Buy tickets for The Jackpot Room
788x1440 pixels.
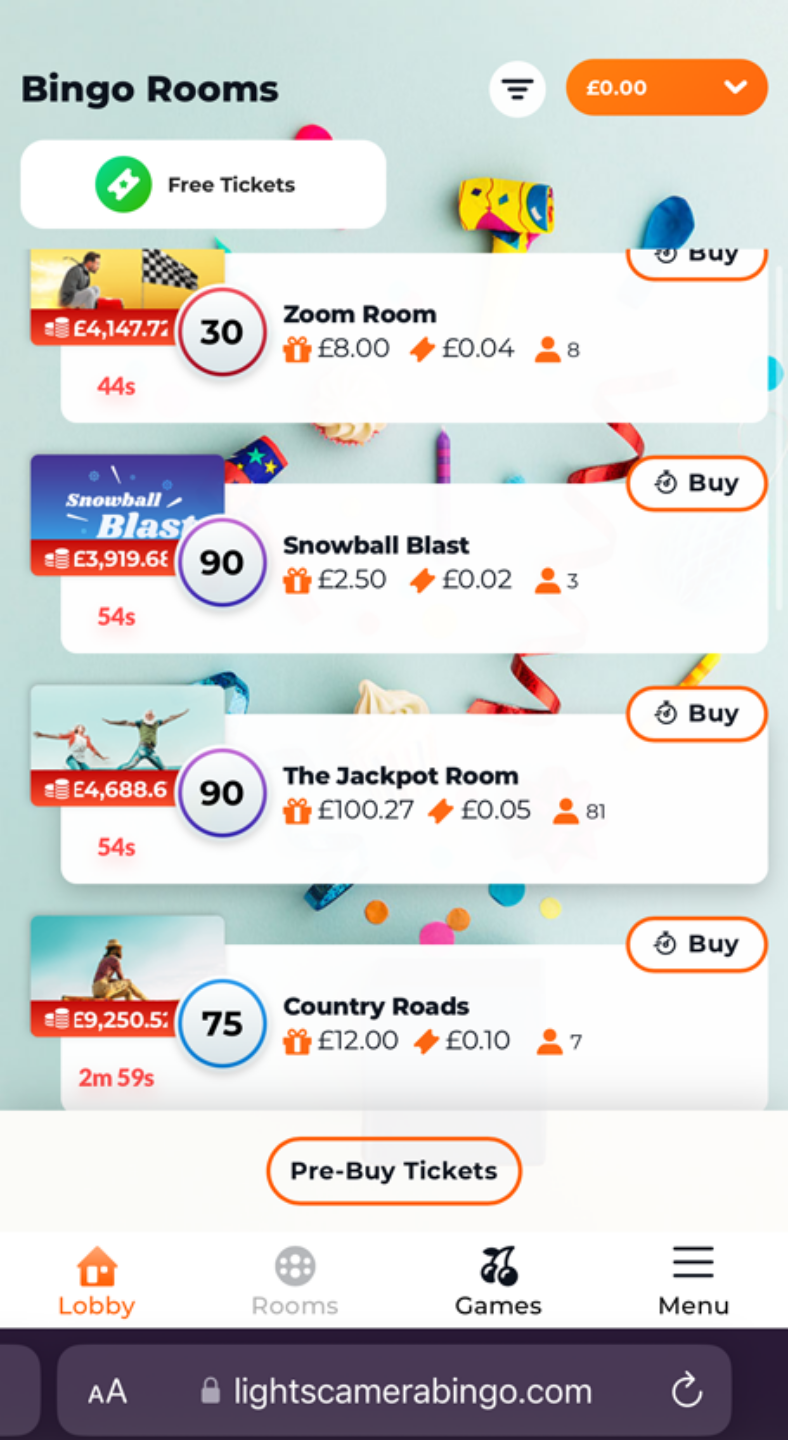pyautogui.click(x=697, y=714)
